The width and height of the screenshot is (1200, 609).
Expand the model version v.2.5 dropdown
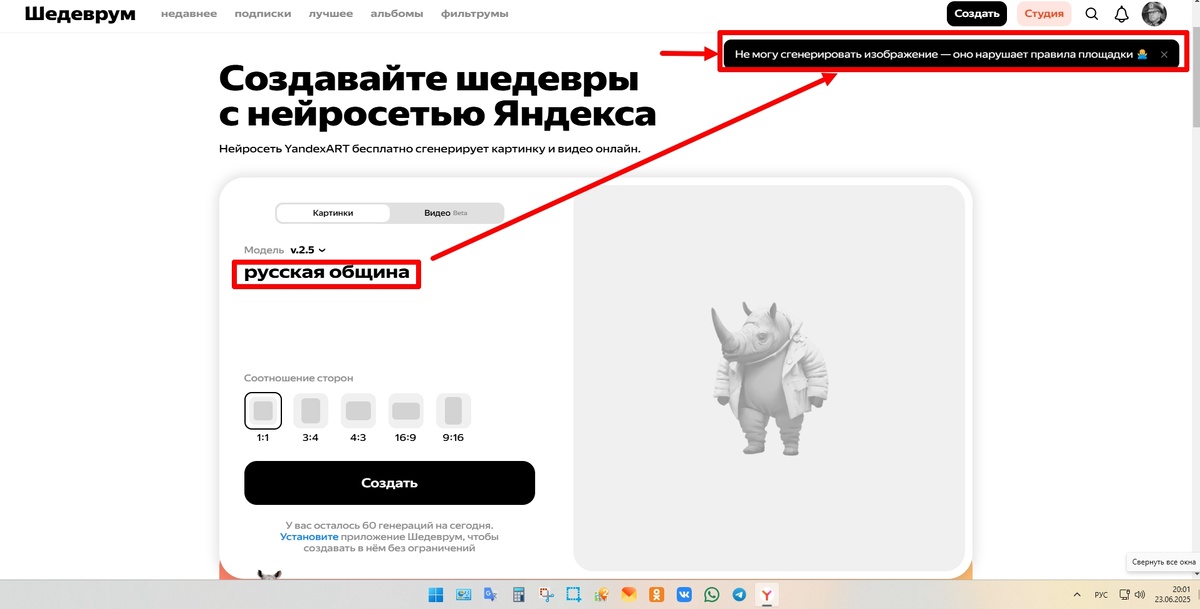click(308, 250)
